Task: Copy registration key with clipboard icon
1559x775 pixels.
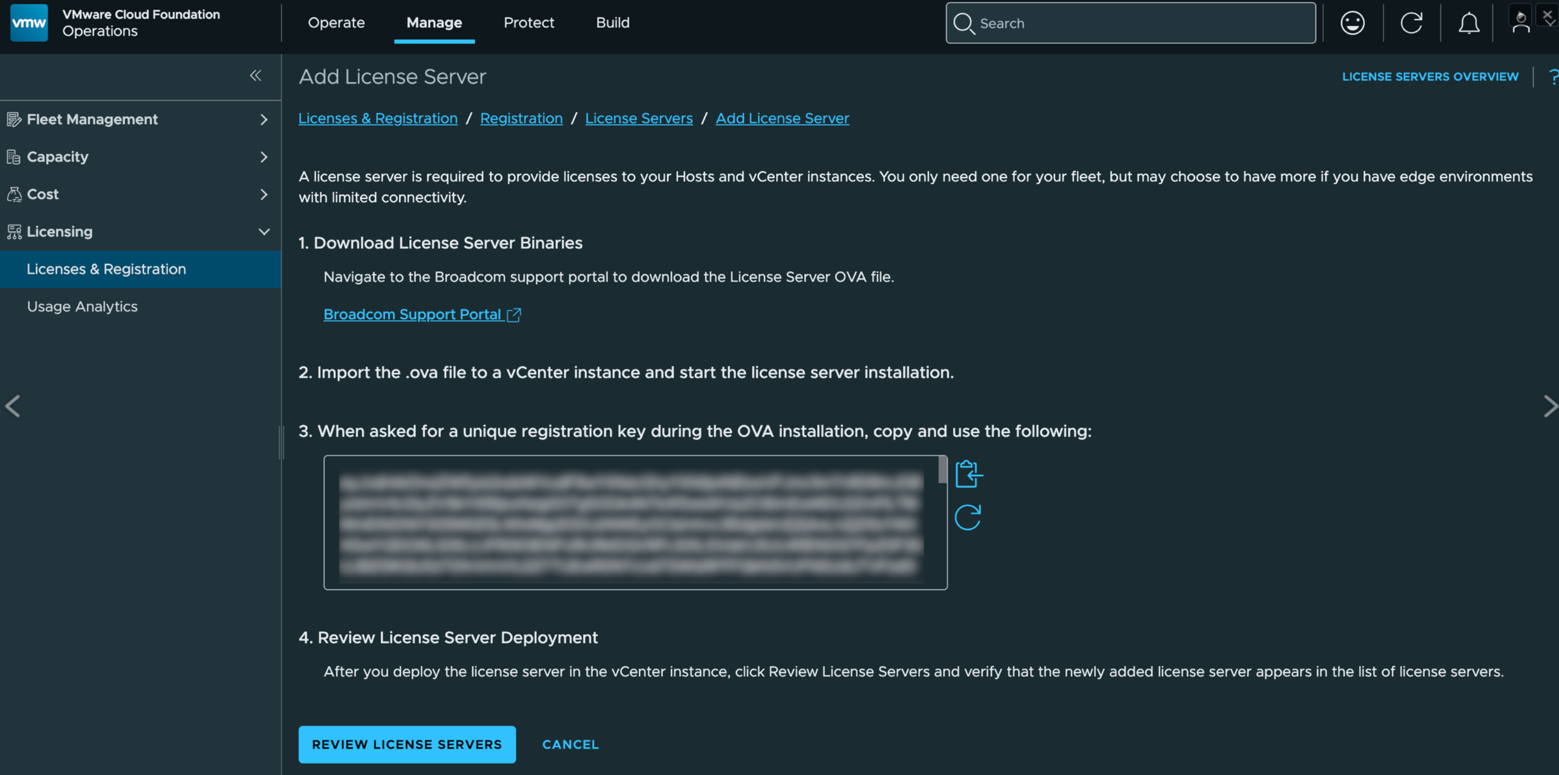Action: [968, 473]
